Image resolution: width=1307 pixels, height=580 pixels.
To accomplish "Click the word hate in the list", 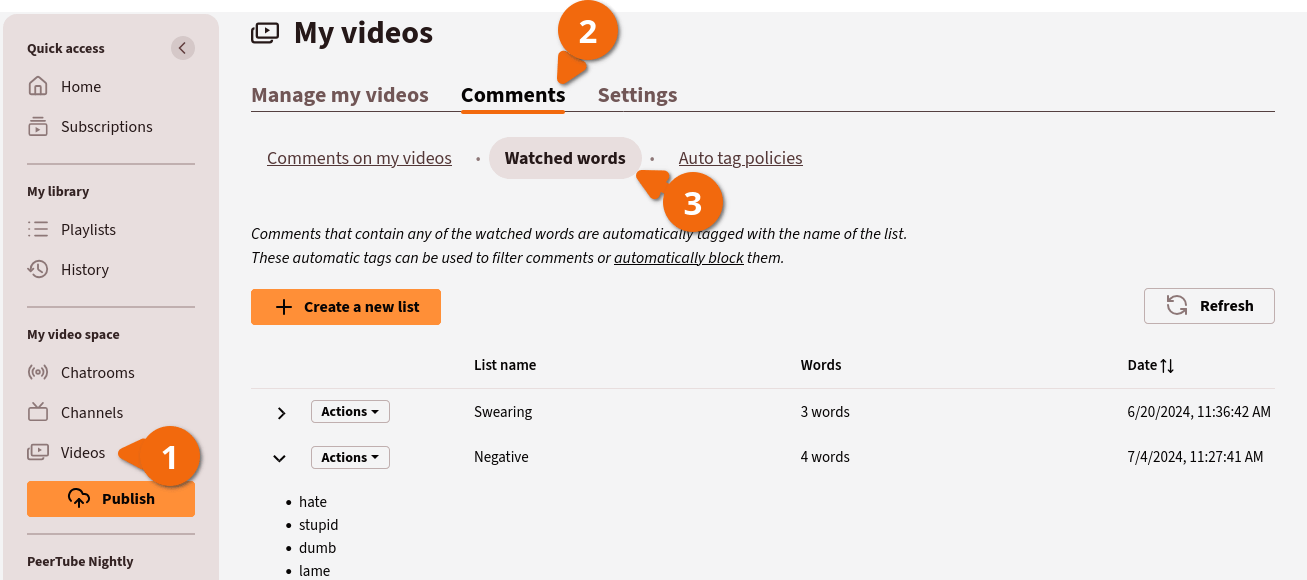I will [313, 502].
